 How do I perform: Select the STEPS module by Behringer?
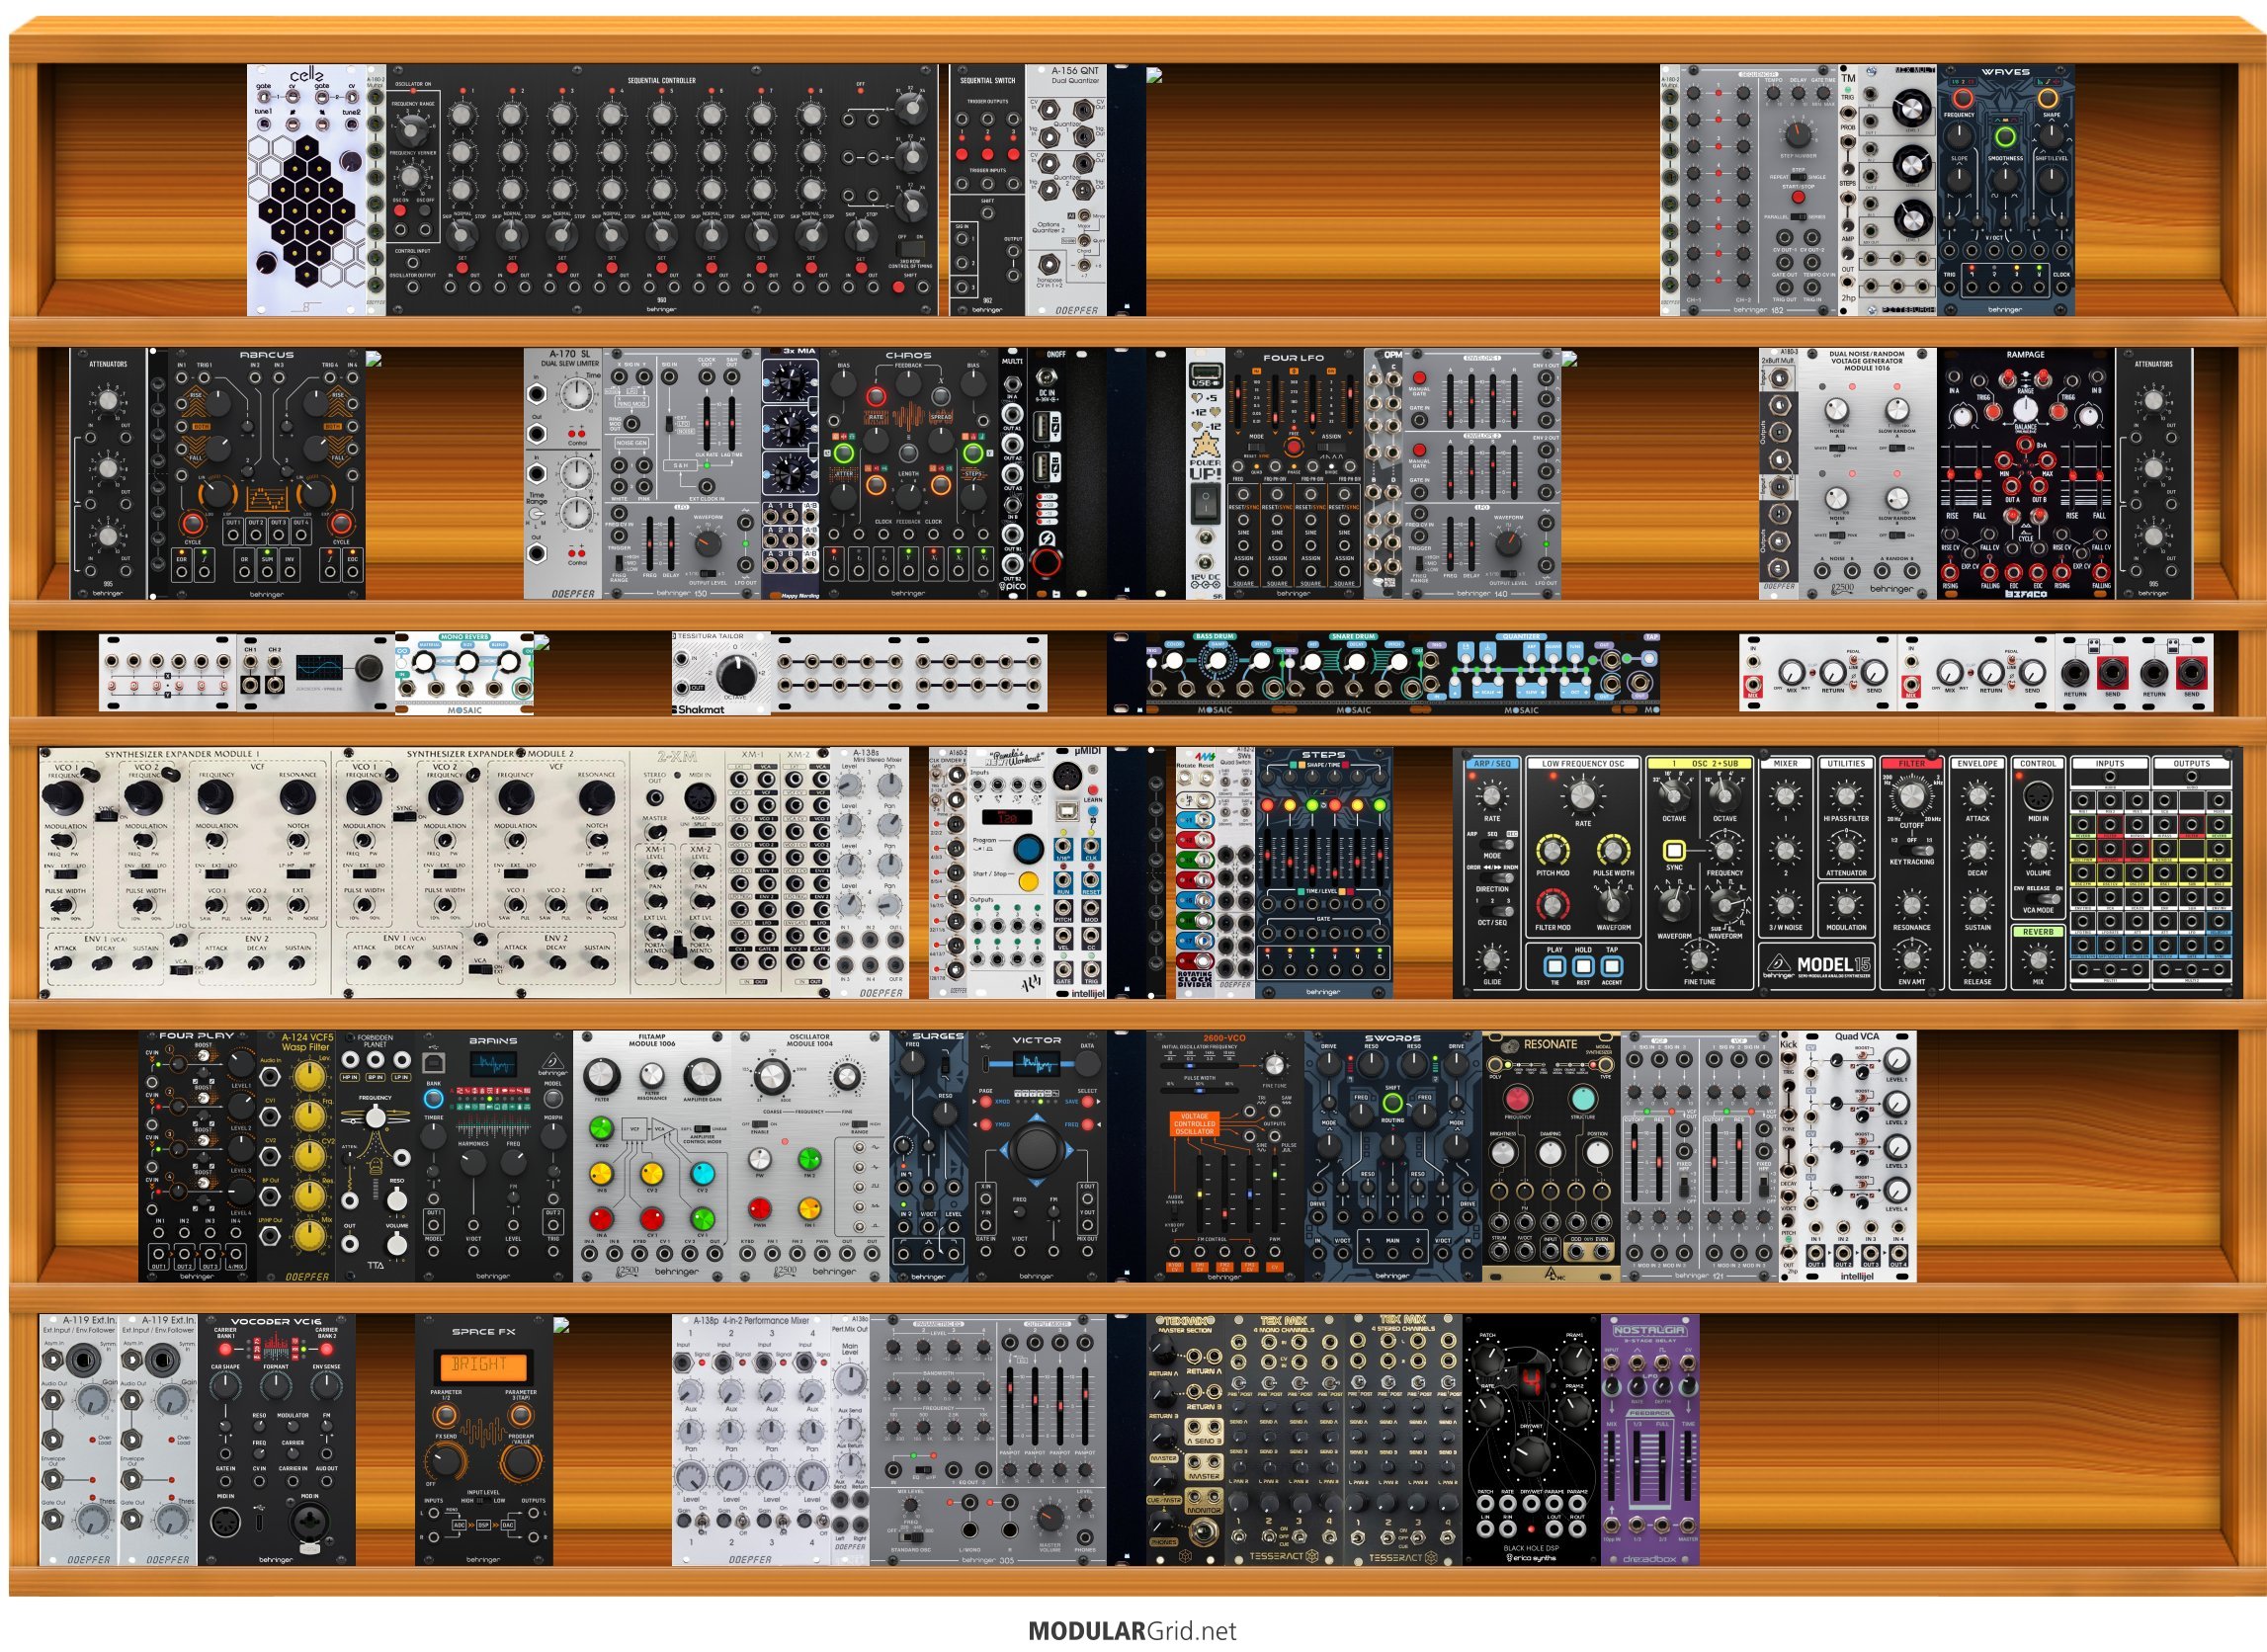(x=1324, y=872)
